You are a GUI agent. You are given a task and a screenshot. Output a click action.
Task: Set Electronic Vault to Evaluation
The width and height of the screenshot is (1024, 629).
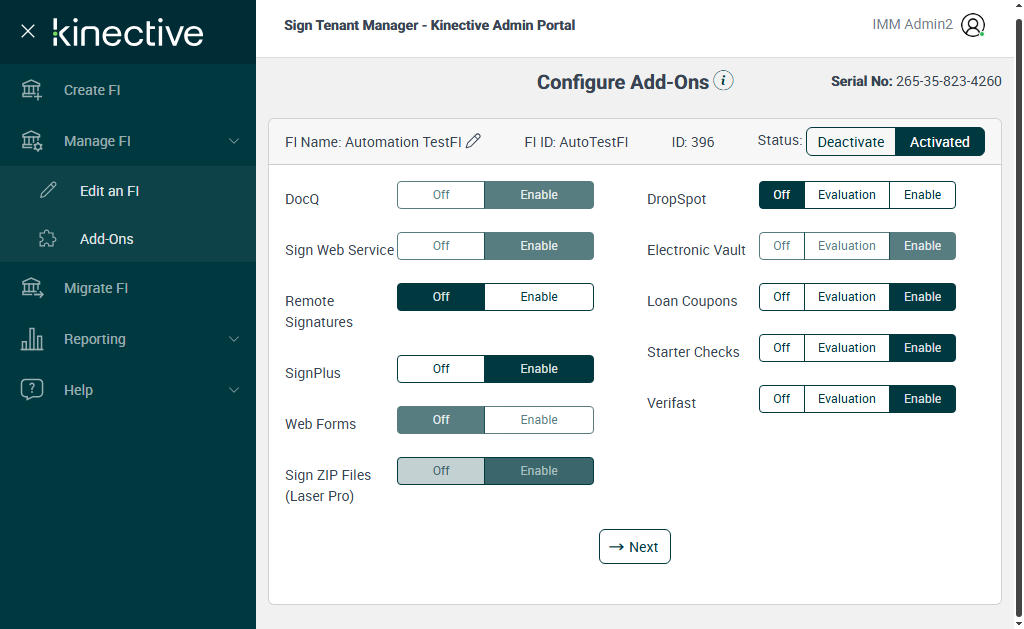pos(847,246)
